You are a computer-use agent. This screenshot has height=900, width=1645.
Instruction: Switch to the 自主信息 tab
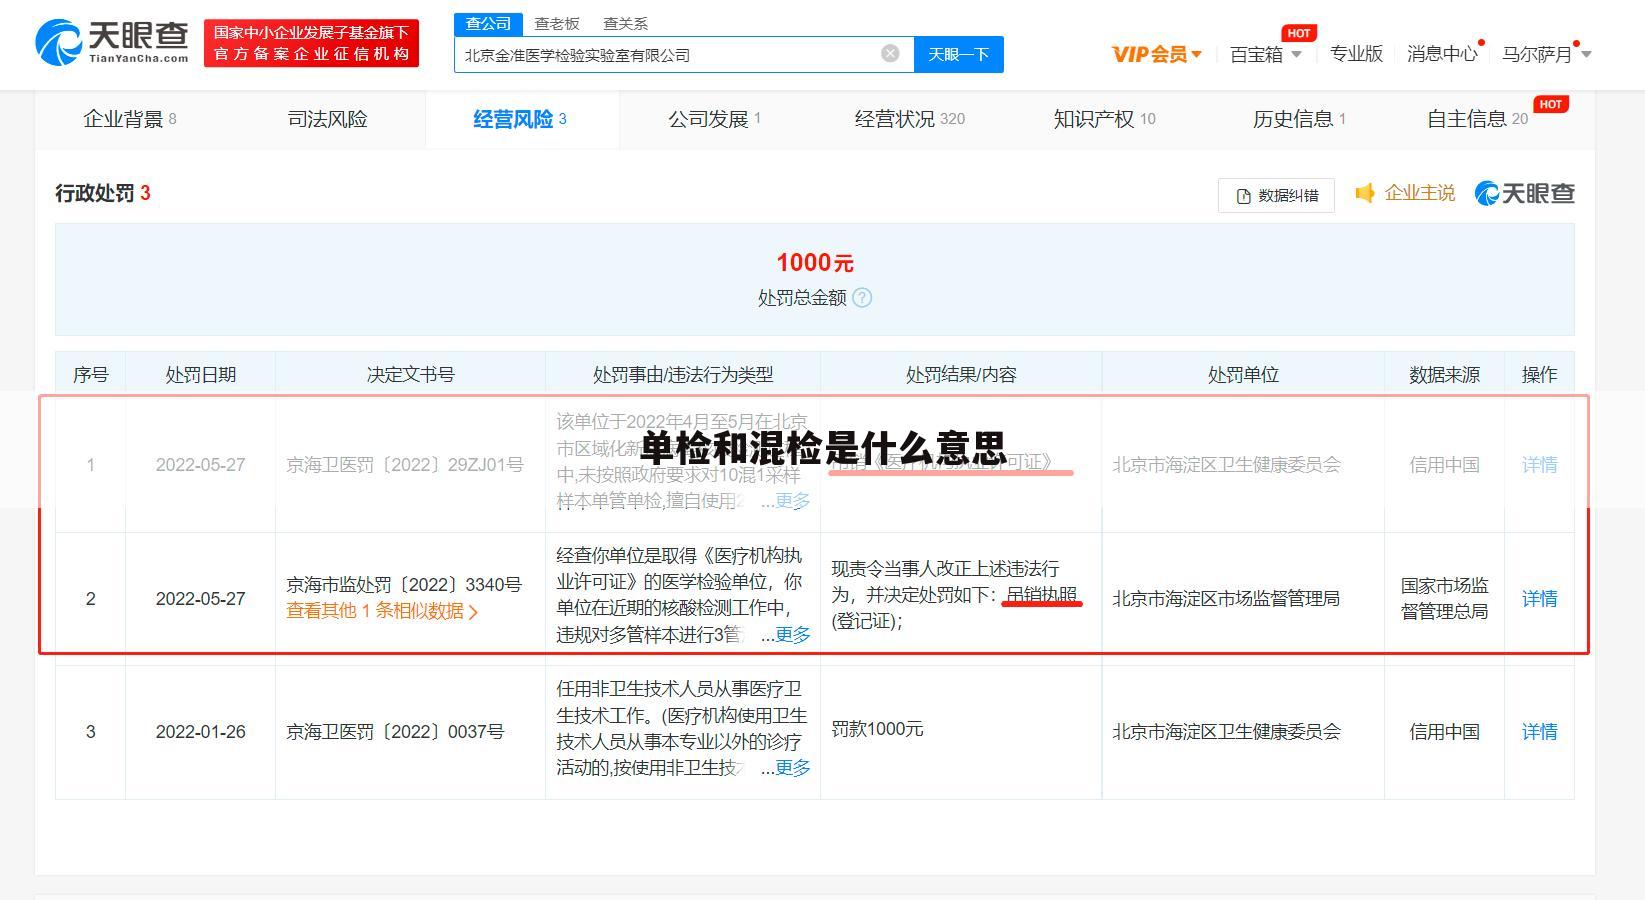pyautogui.click(x=1477, y=119)
